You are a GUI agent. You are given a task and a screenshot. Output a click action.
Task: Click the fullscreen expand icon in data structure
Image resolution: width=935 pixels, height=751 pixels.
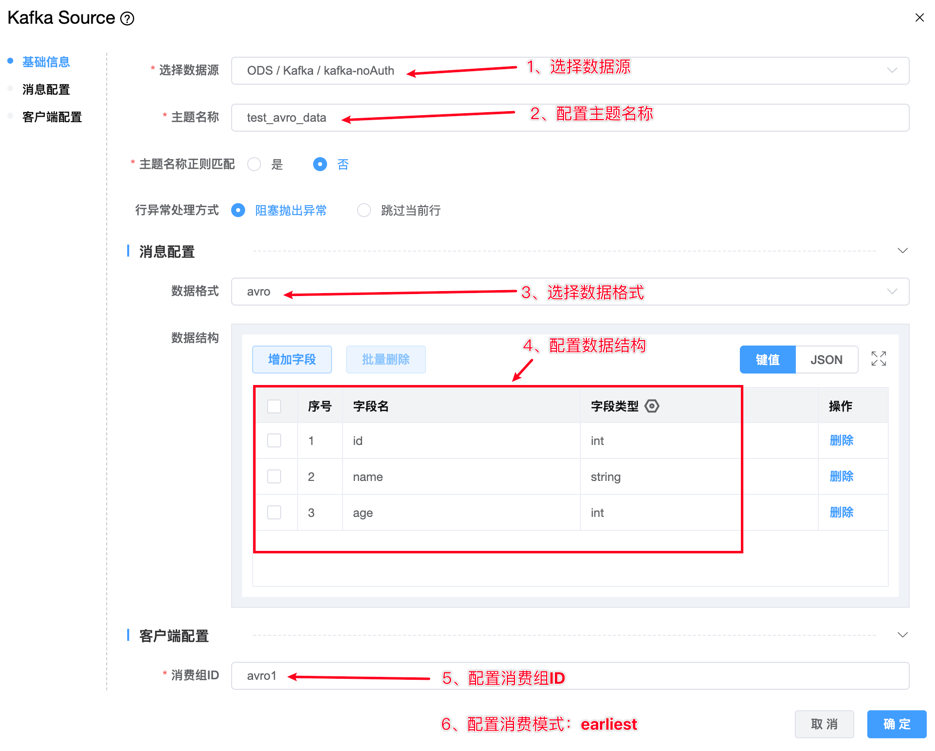click(x=878, y=359)
